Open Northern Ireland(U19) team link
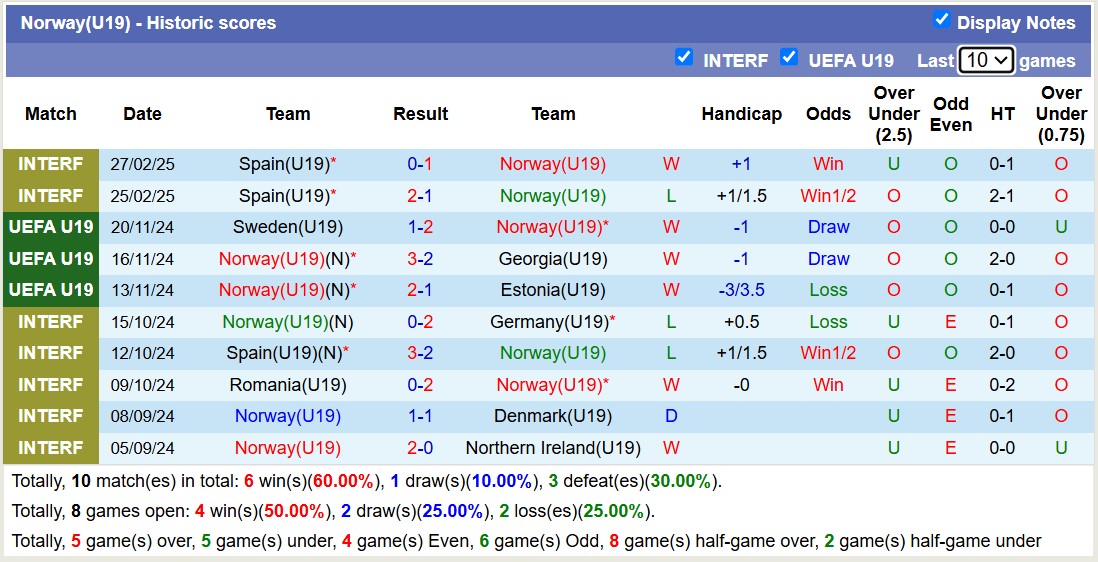The width and height of the screenshot is (1098, 562). pos(553,448)
